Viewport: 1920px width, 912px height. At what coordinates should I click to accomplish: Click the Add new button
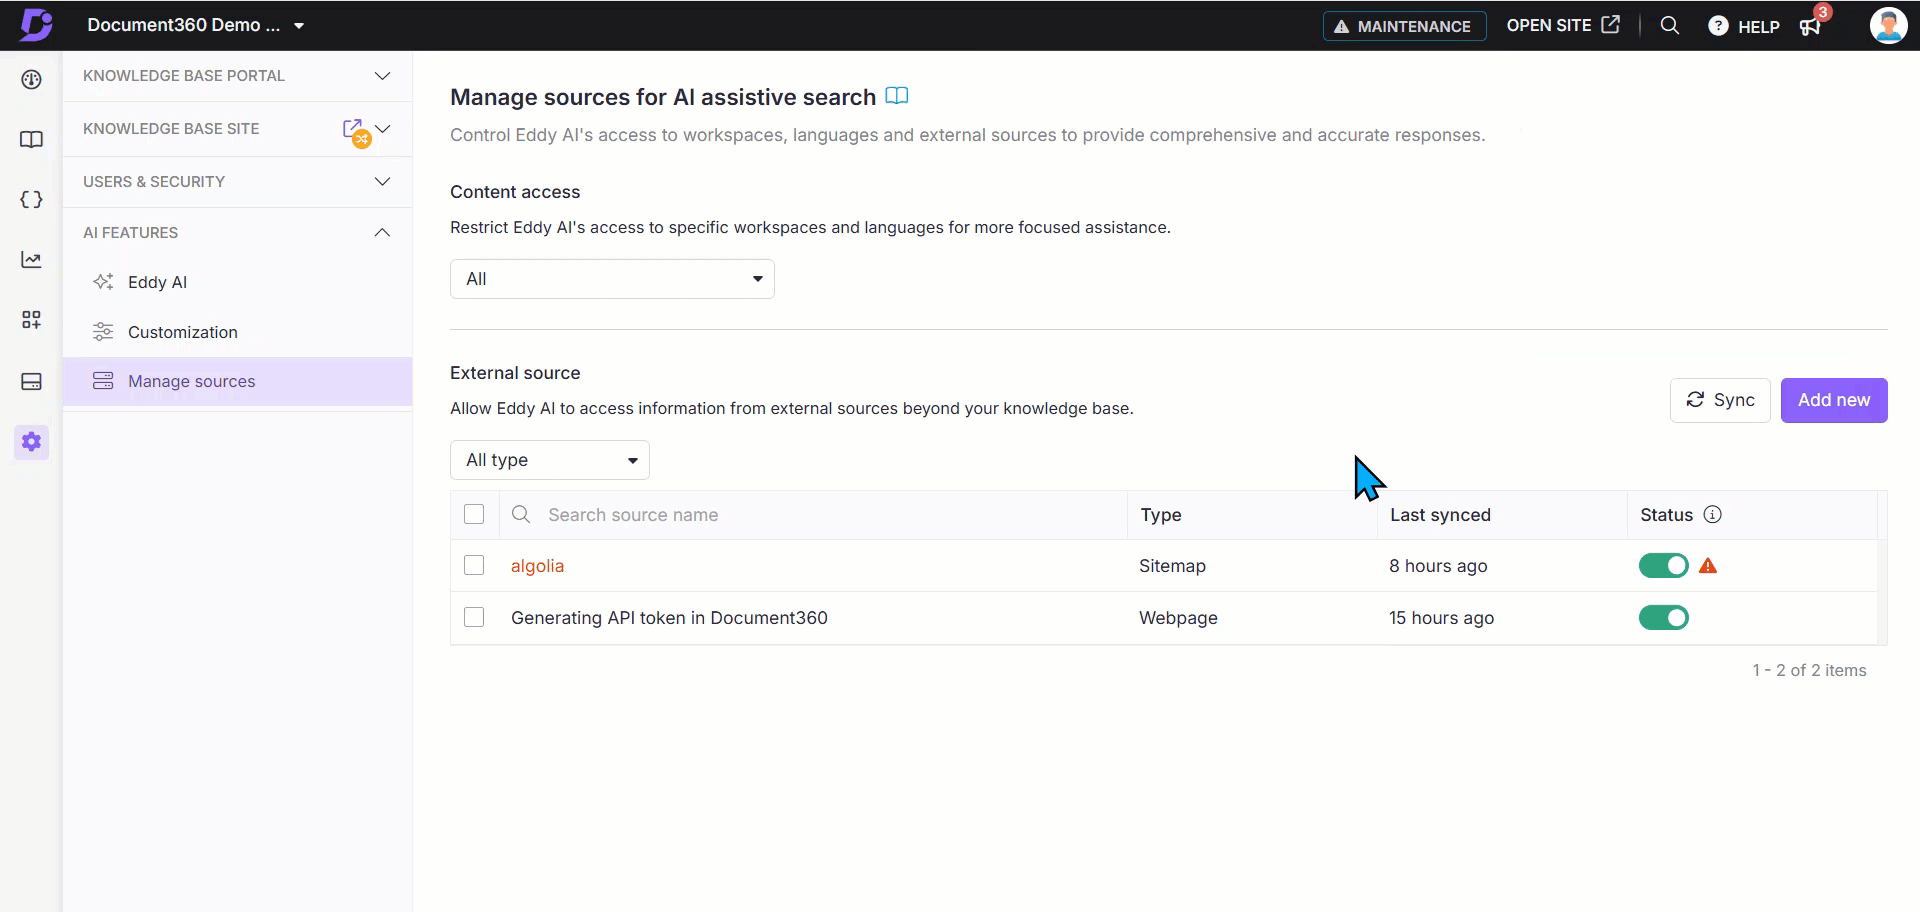point(1834,400)
